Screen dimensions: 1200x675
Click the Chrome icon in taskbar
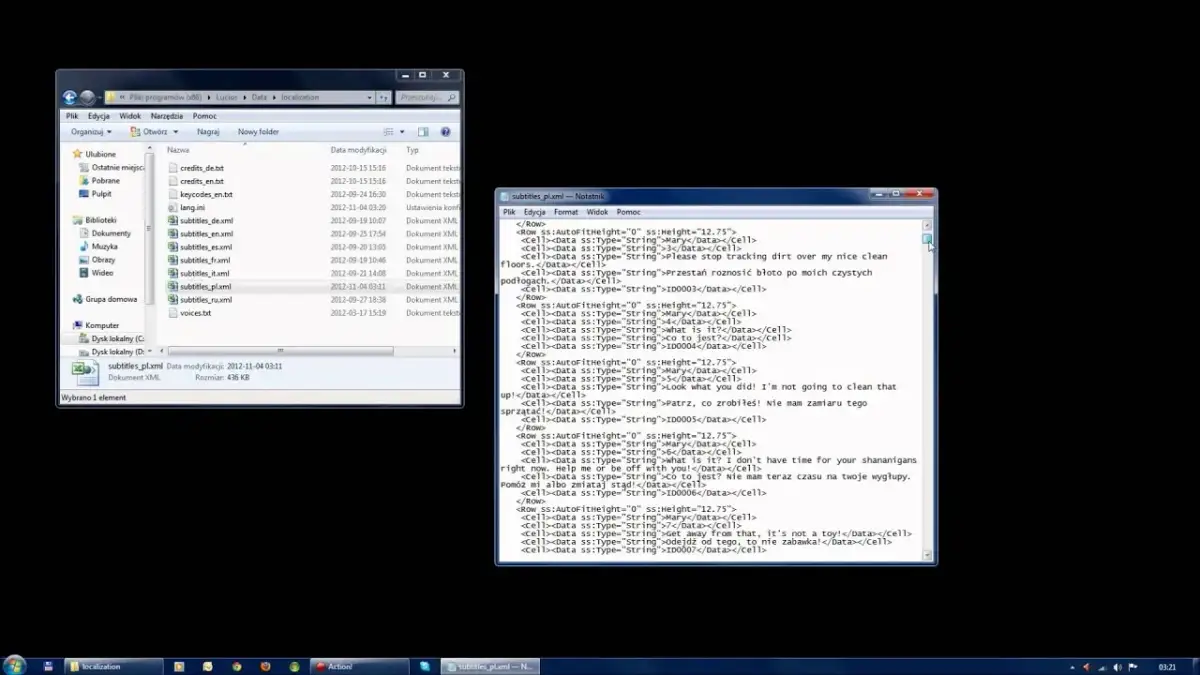236,666
